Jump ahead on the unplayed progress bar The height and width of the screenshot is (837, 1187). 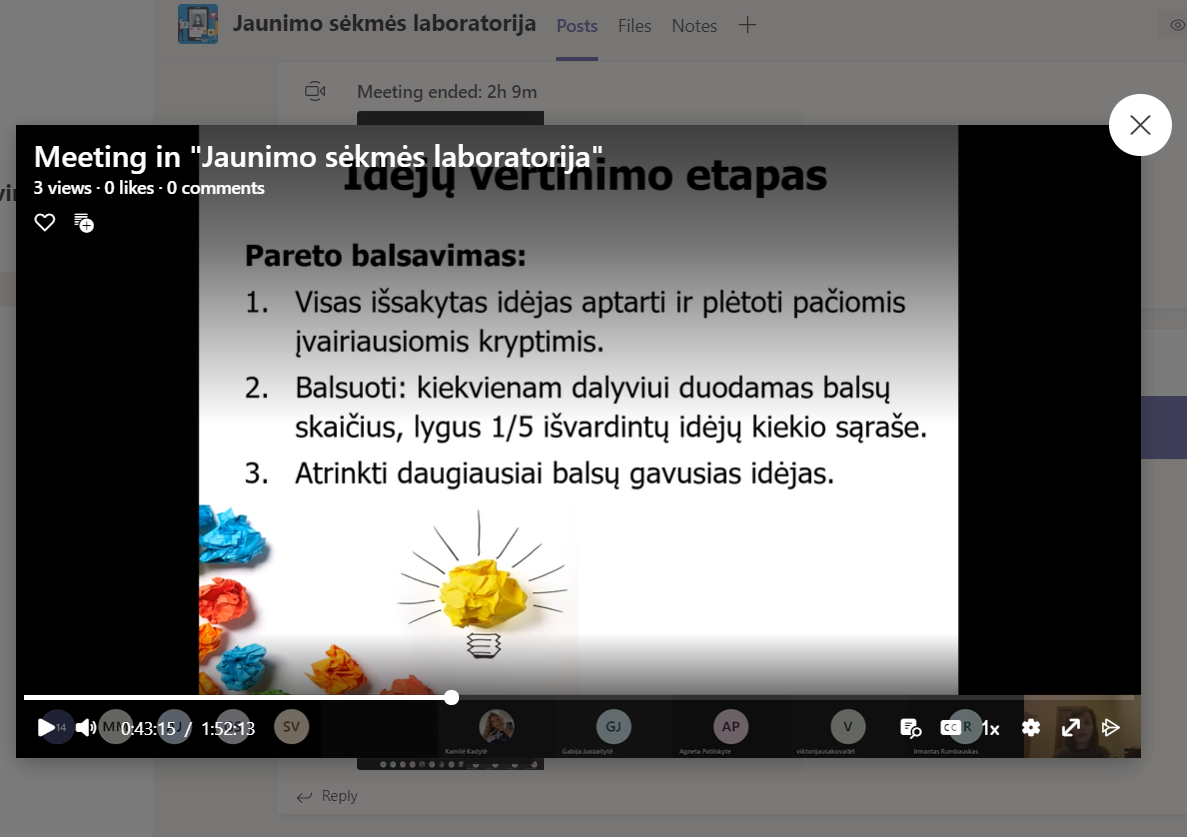click(x=795, y=697)
